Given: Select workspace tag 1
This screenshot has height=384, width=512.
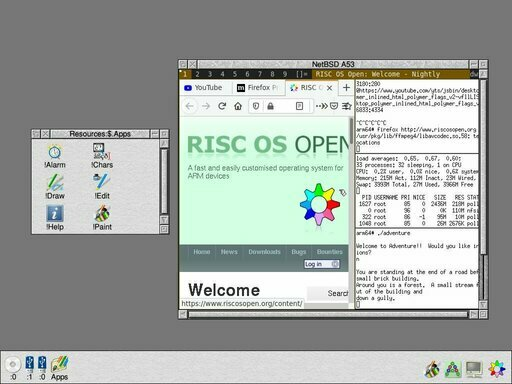Looking at the screenshot, I should coord(185,74).
